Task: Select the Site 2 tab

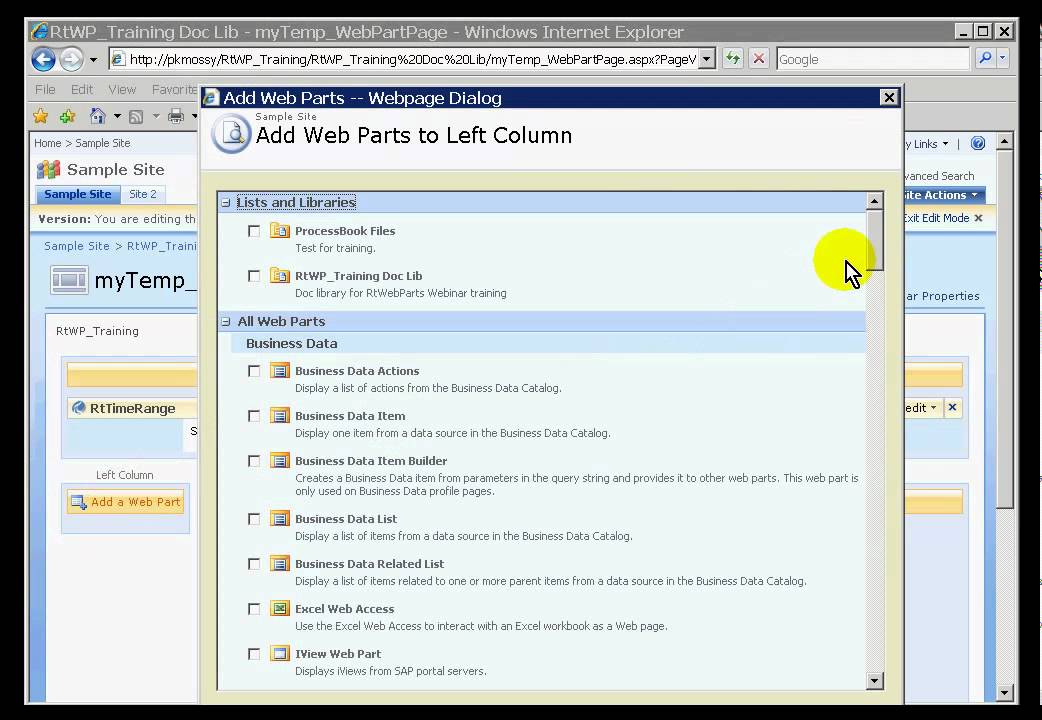Action: click(143, 194)
